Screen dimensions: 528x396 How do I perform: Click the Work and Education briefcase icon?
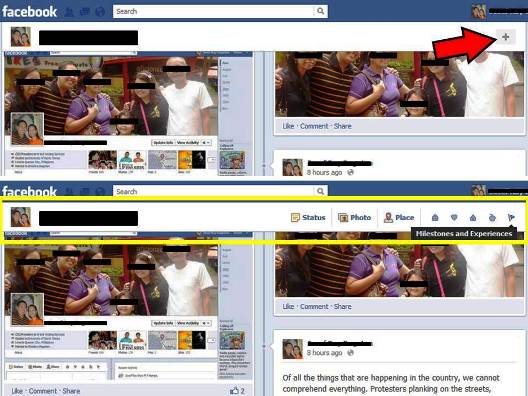tap(435, 218)
